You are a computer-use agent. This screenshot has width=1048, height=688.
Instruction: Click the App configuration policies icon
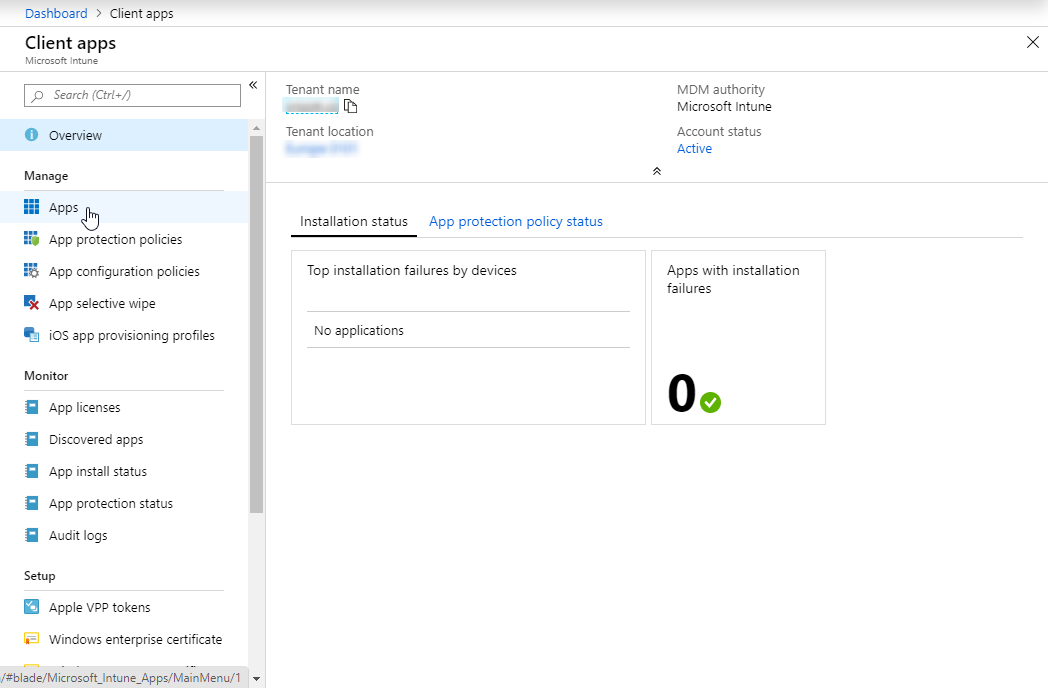(x=31, y=271)
